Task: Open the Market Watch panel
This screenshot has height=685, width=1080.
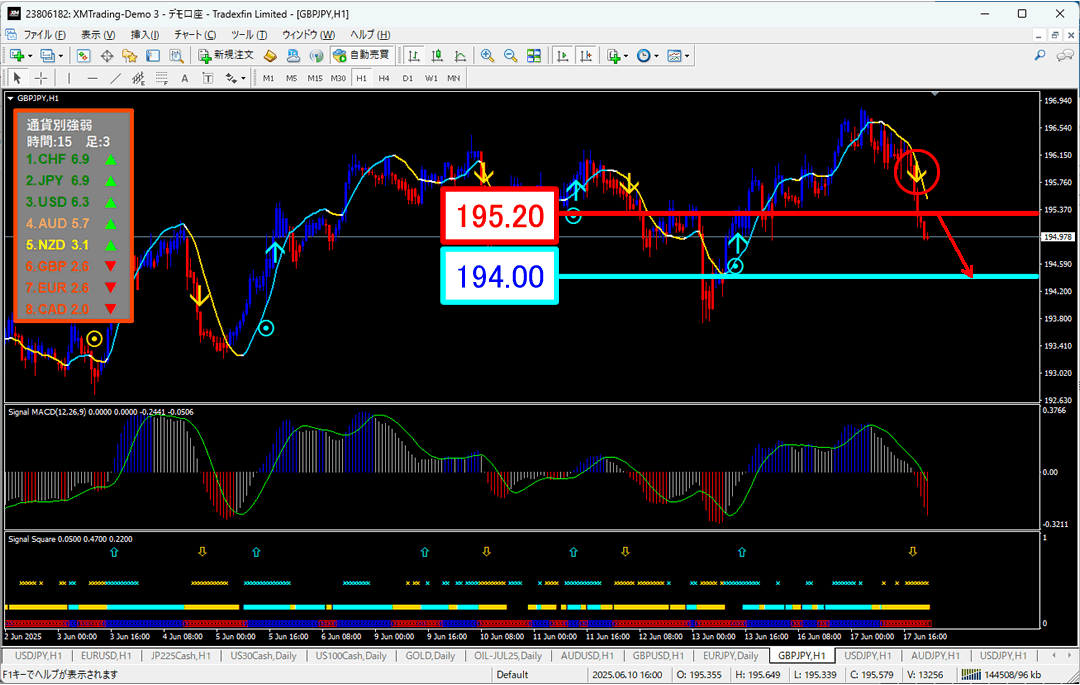Action: pyautogui.click(x=83, y=56)
